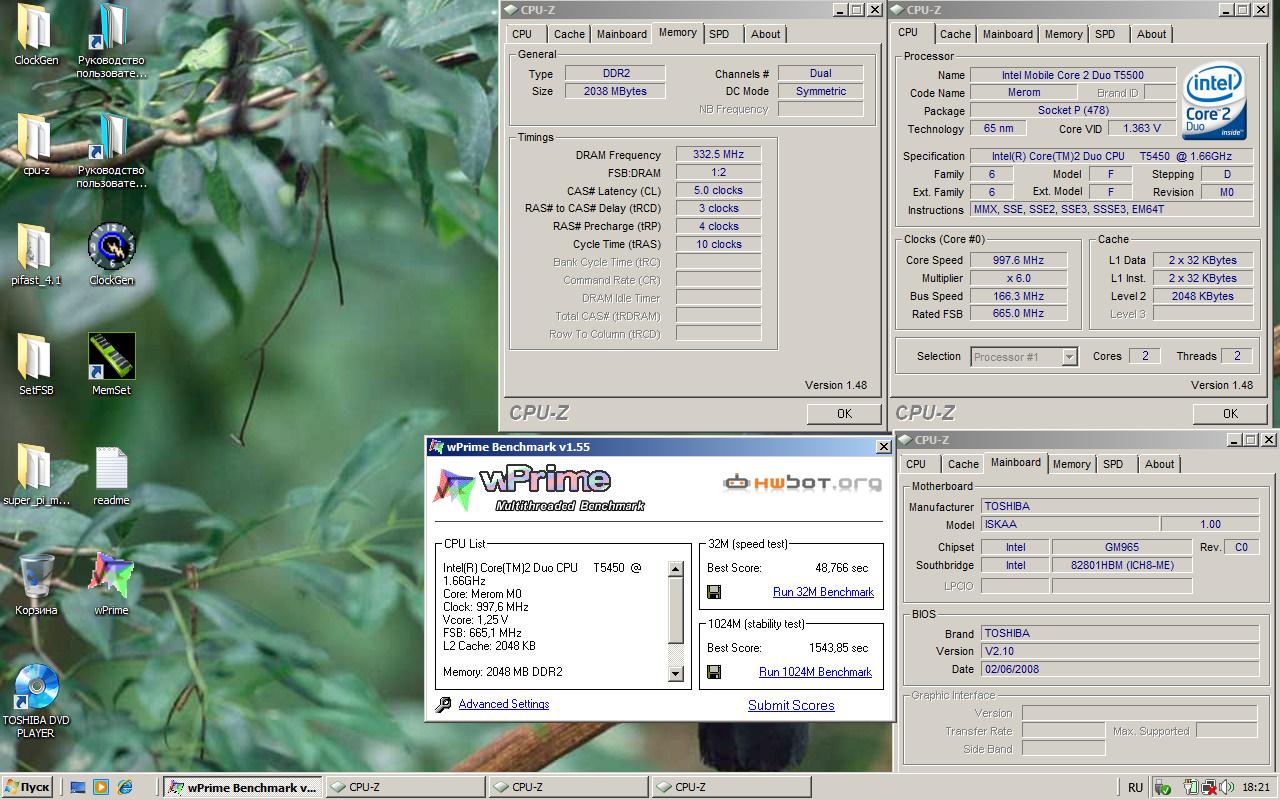Open the Пуск start menu

(x=27, y=787)
